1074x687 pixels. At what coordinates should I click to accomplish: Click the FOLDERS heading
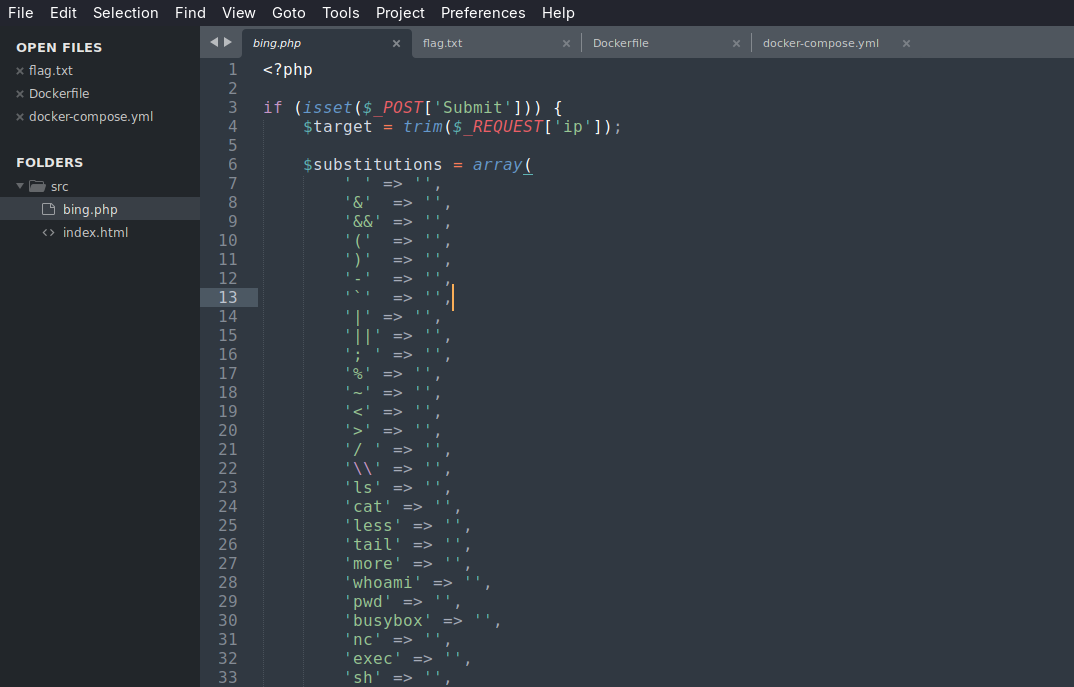(x=49, y=162)
